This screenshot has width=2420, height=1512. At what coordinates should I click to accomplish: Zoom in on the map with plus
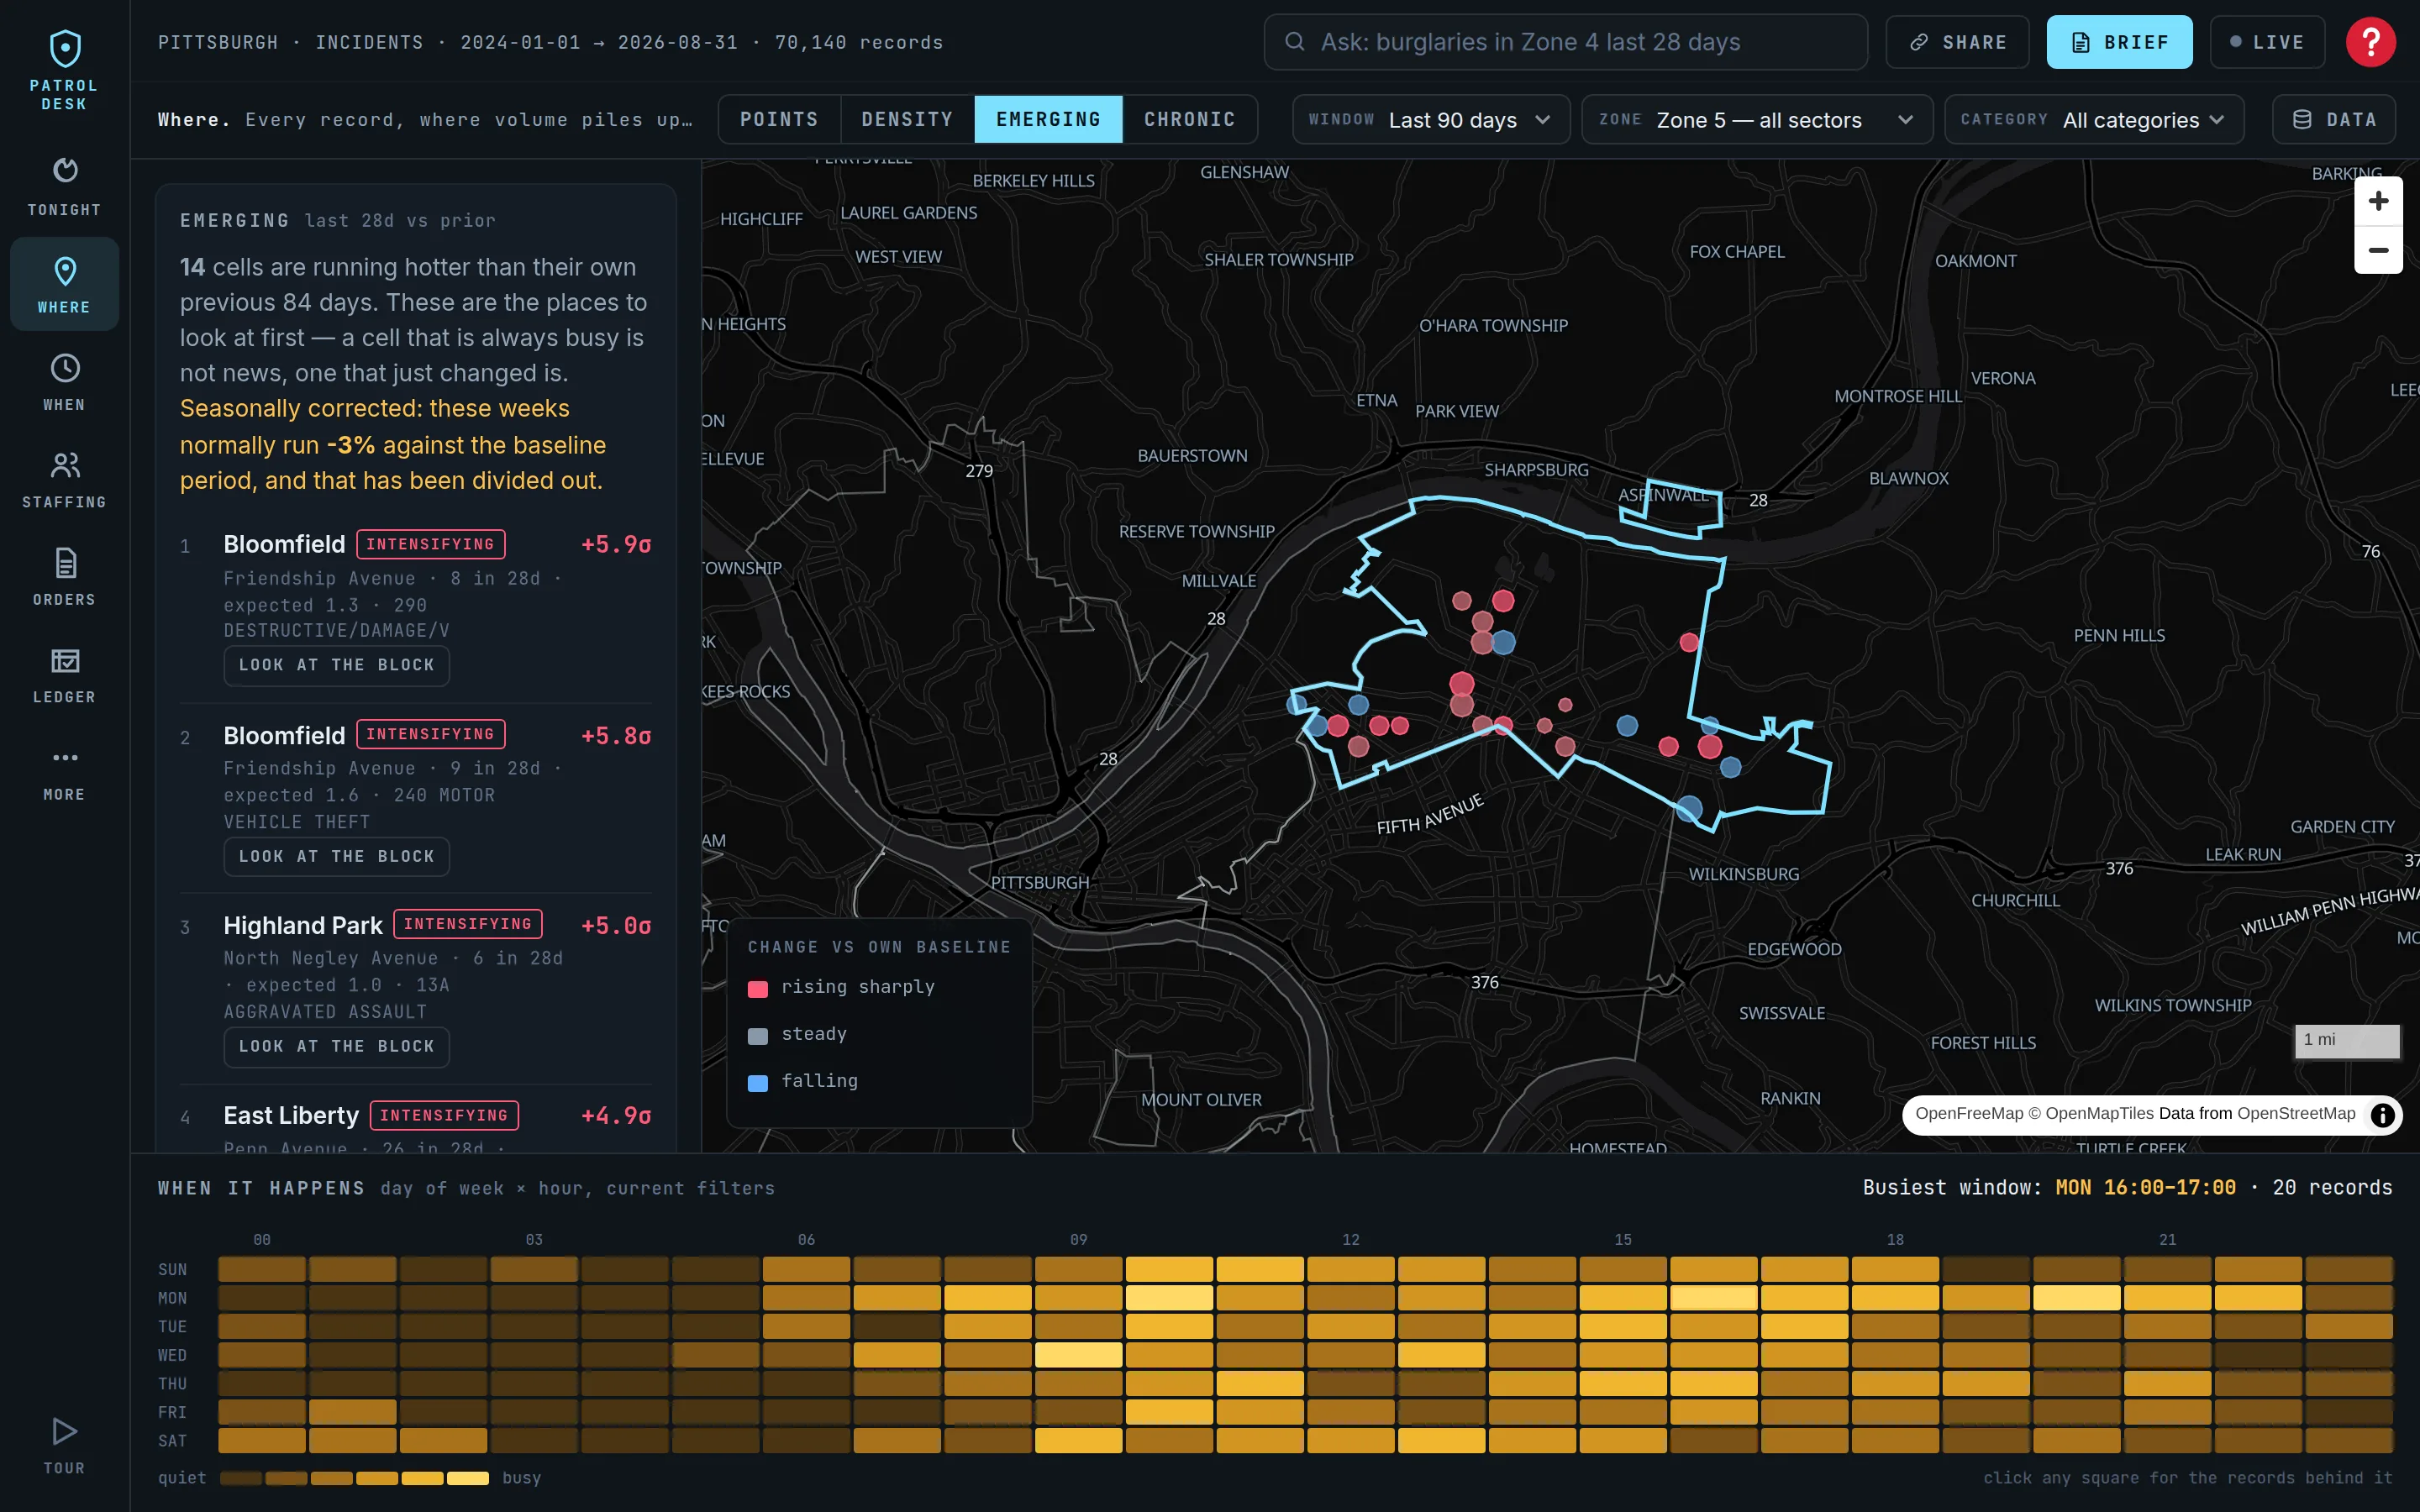[2378, 201]
